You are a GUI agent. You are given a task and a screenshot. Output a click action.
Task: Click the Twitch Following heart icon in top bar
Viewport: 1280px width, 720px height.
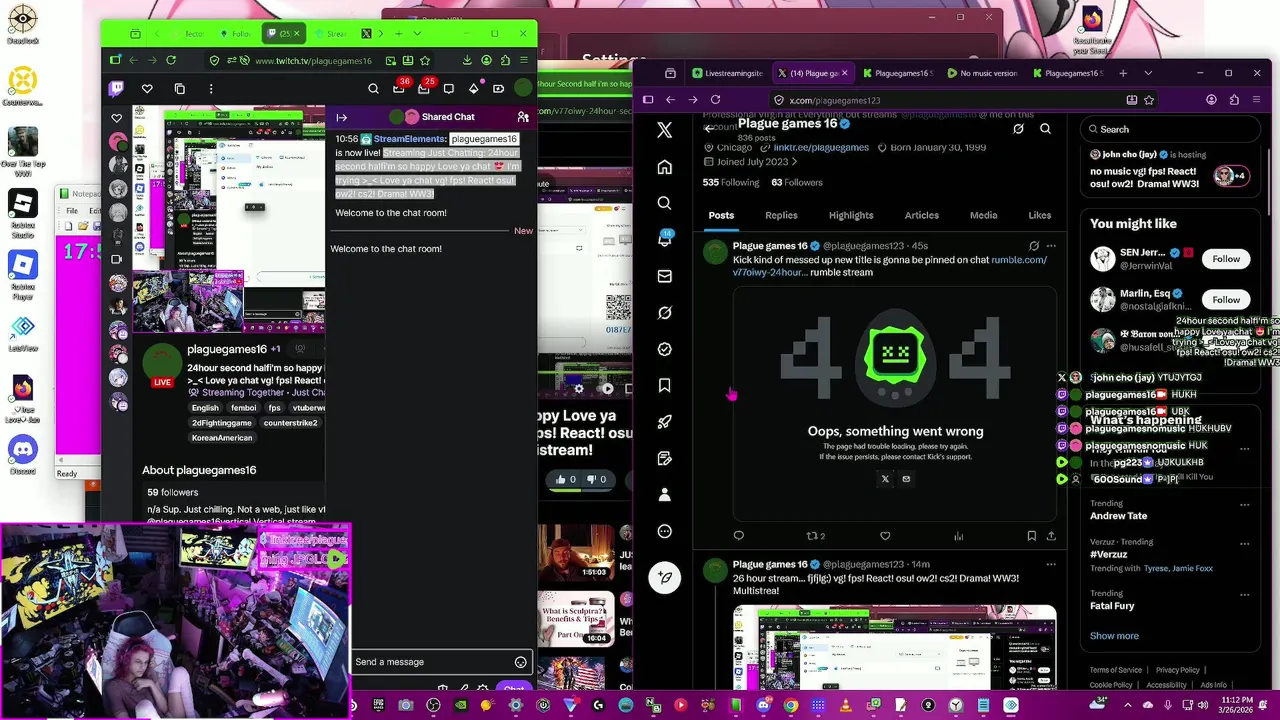[147, 89]
